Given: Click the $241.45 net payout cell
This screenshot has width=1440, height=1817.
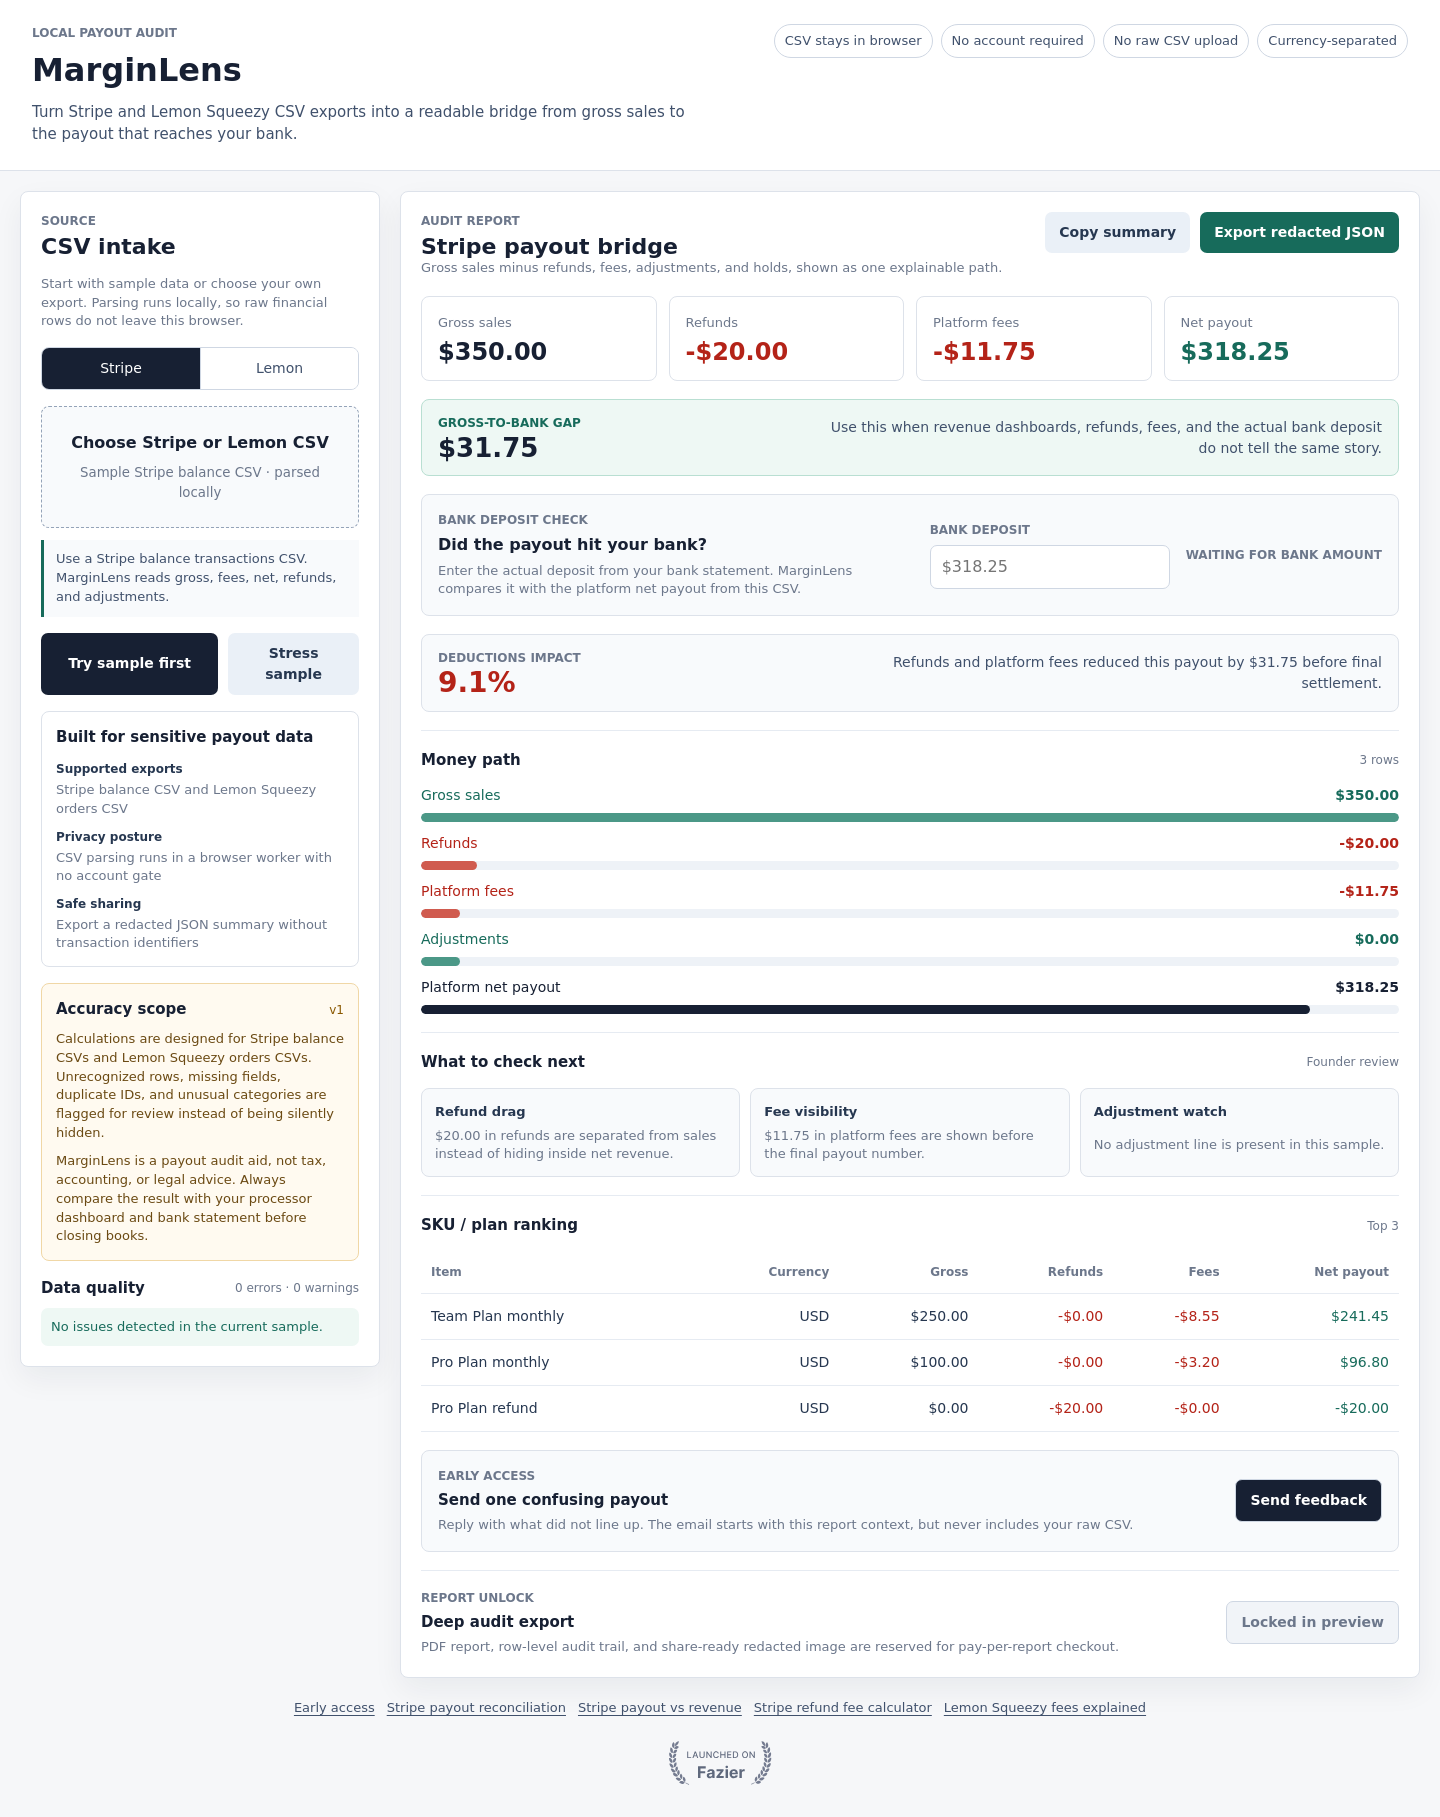Looking at the screenshot, I should click(x=1360, y=1316).
